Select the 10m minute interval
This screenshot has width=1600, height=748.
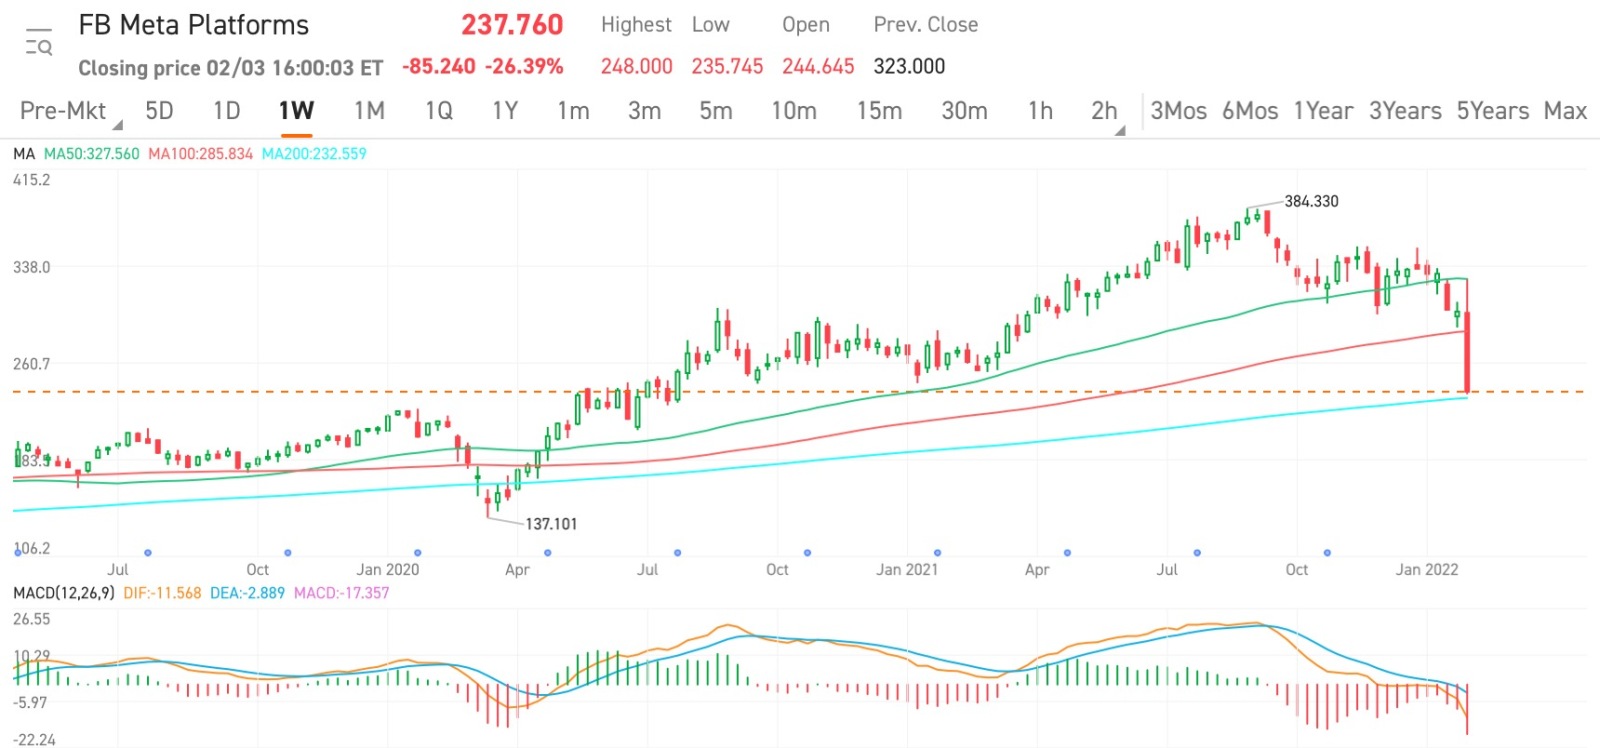(x=793, y=111)
